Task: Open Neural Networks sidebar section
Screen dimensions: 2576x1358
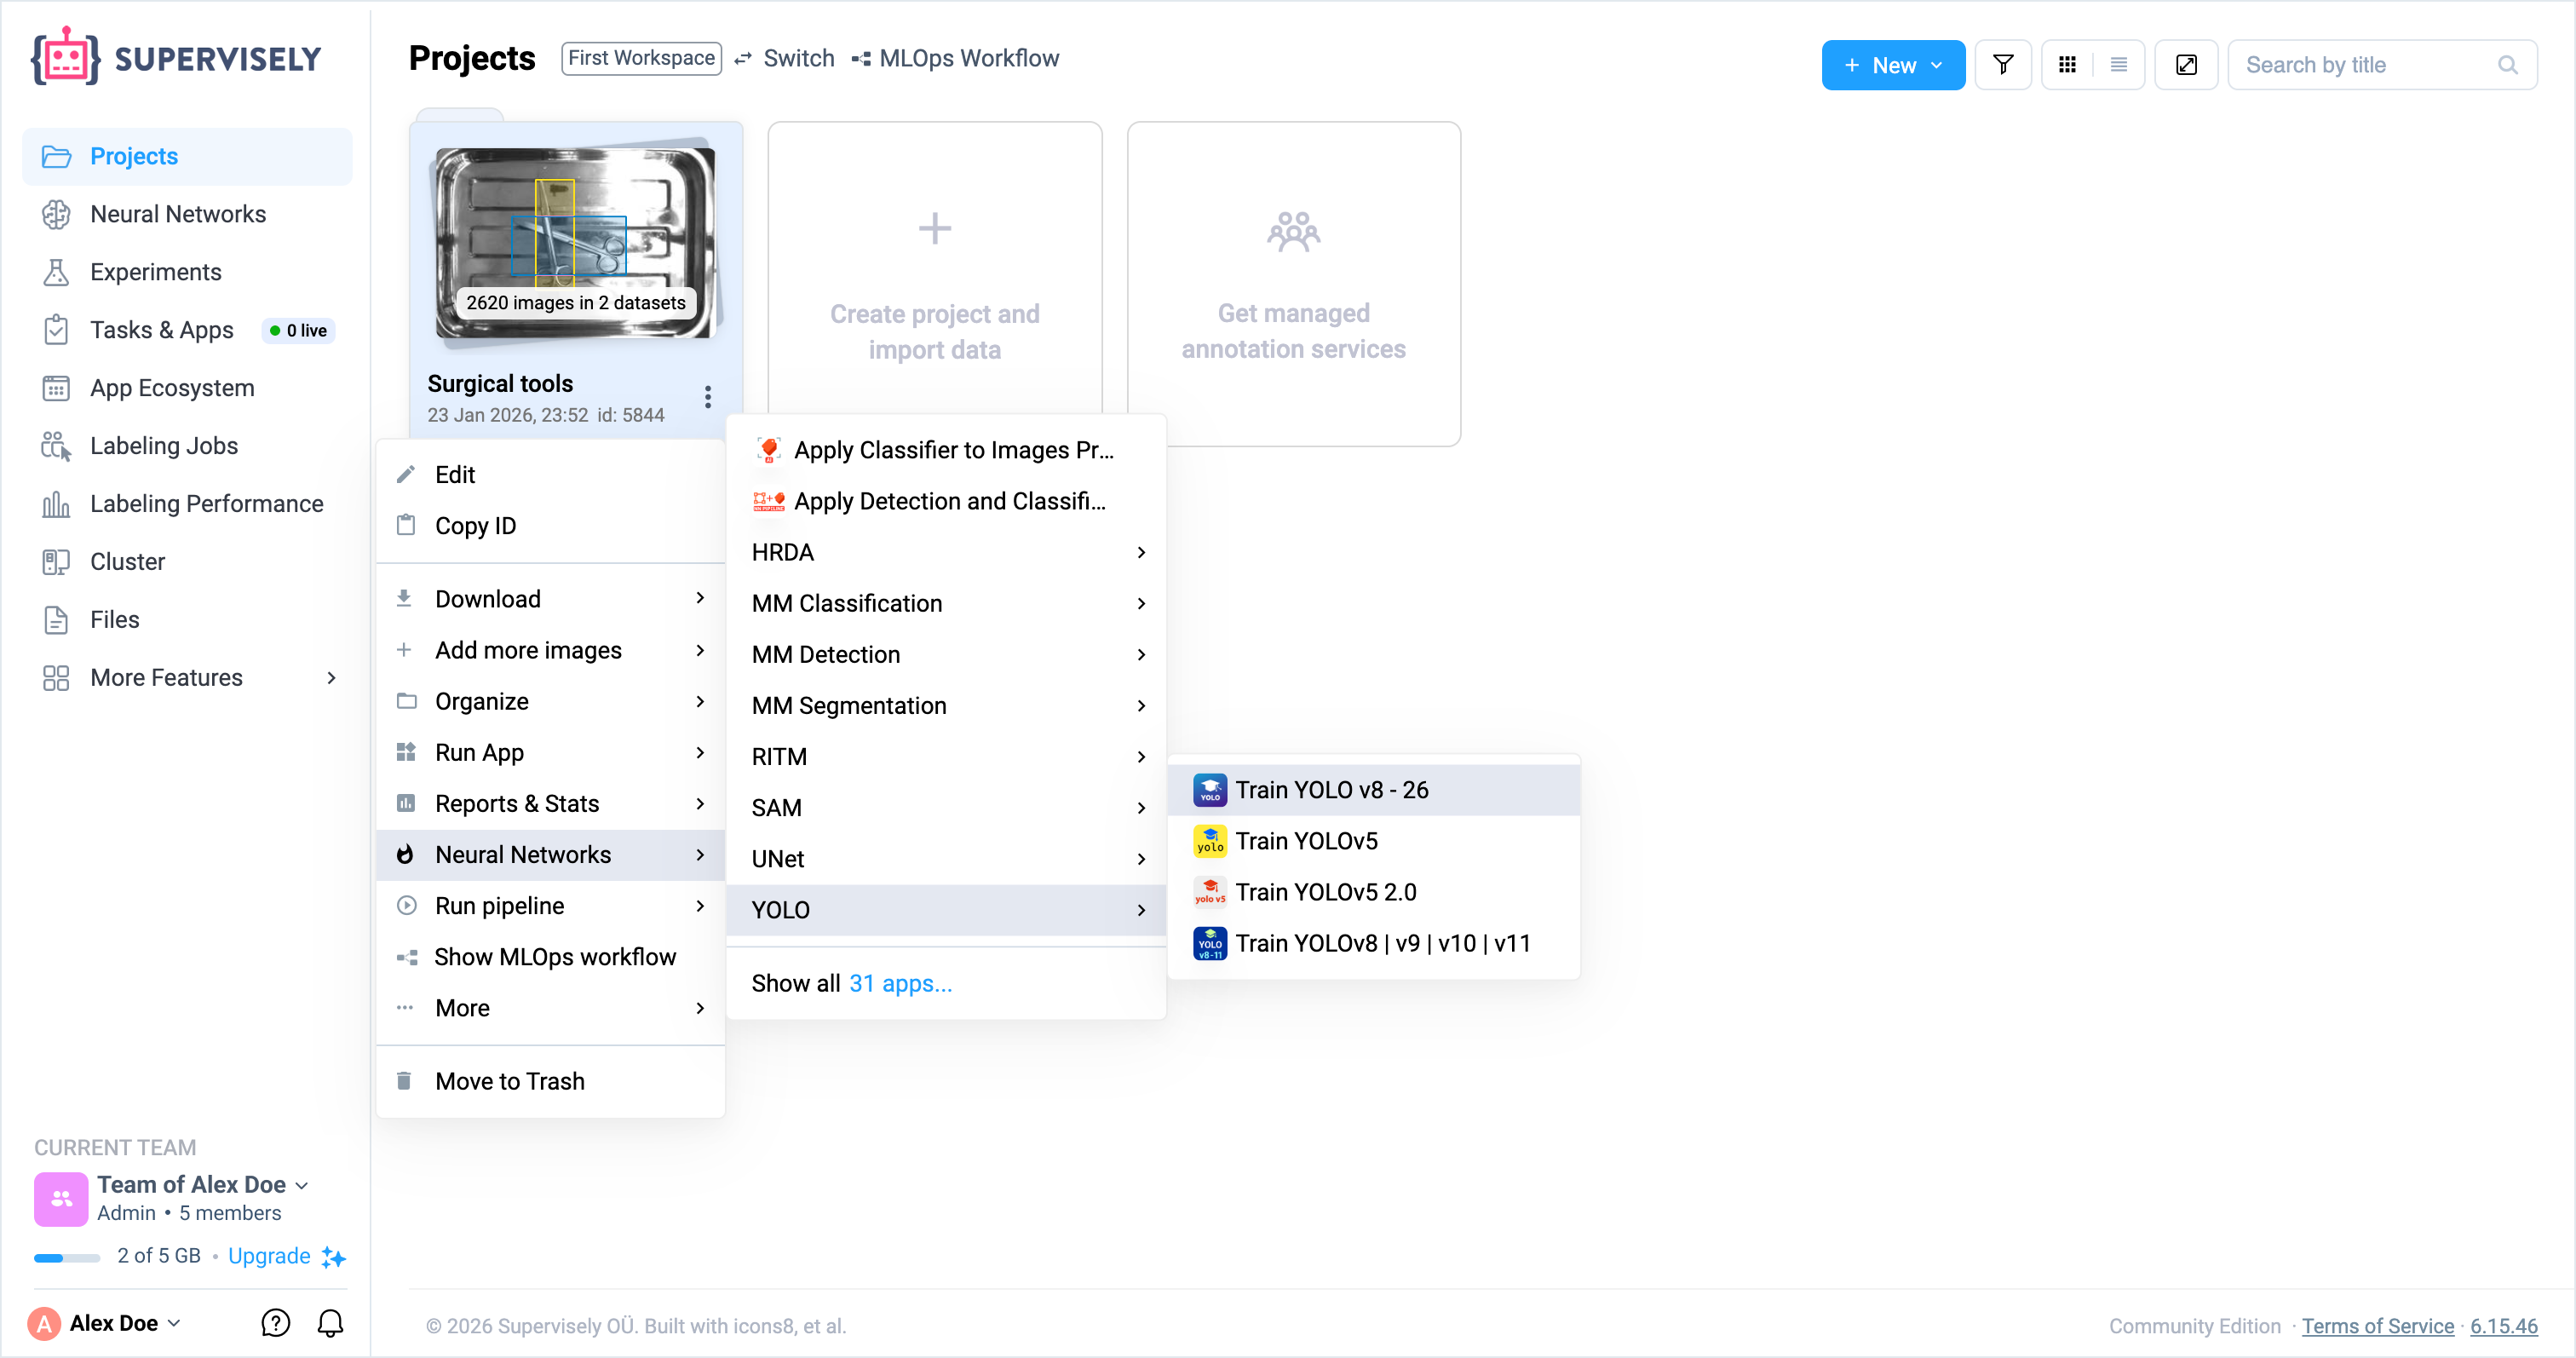Action: [x=178, y=214]
